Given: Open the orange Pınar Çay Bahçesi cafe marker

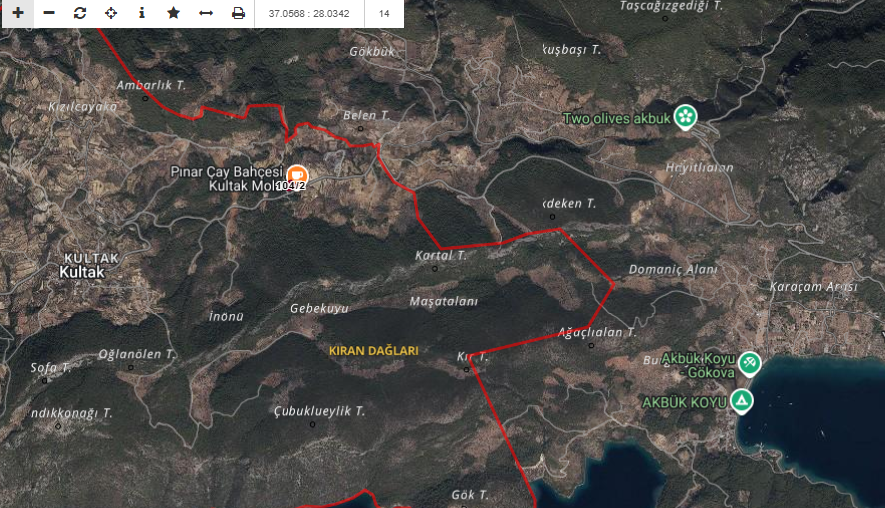Looking at the screenshot, I should click(297, 174).
